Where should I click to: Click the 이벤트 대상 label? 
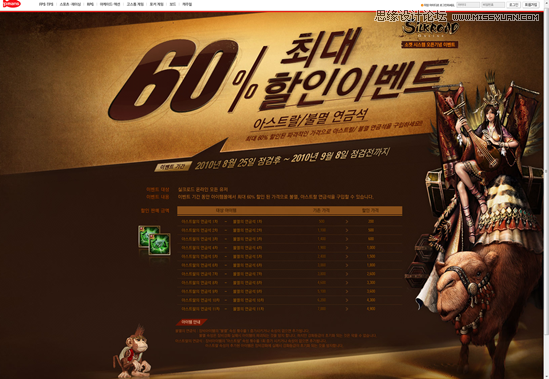tap(158, 190)
